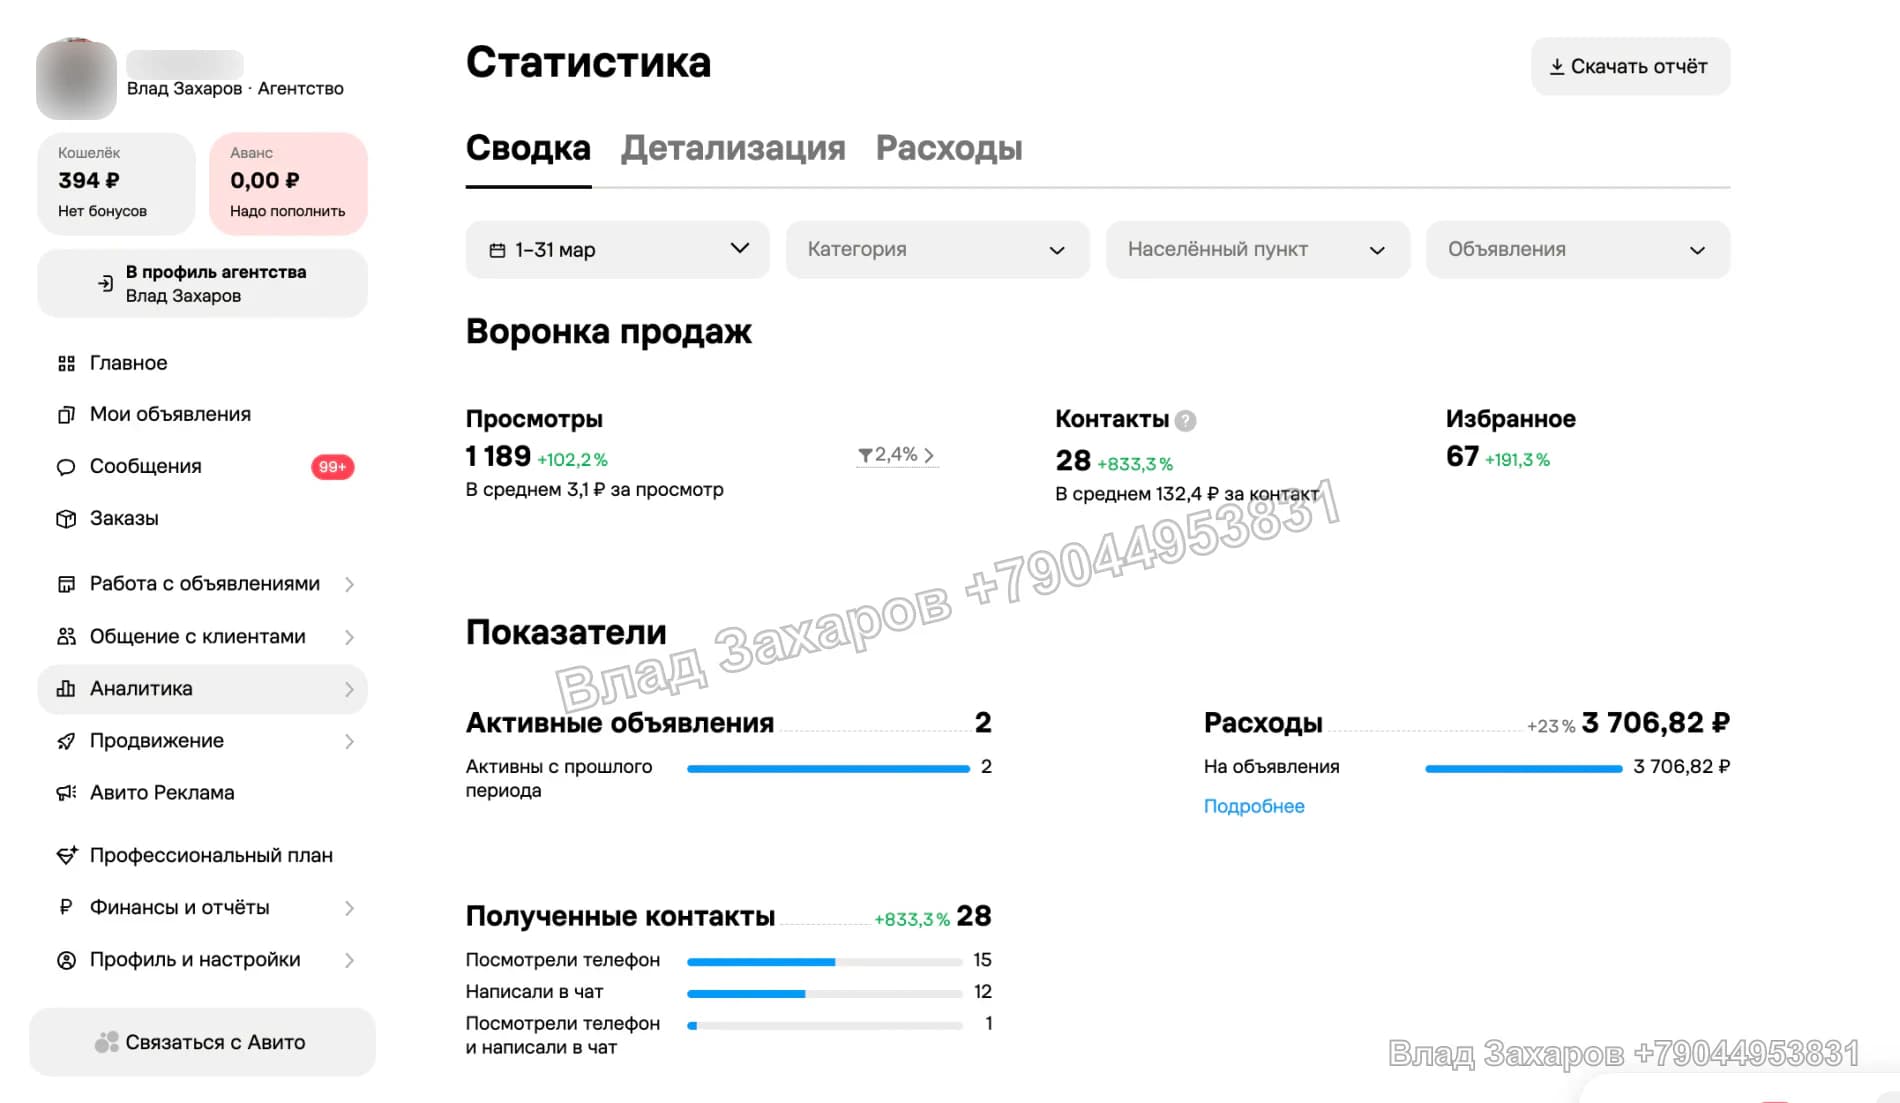Click the На объявления expenses bar
Viewport: 1900px width, 1103px height.
pyautogui.click(x=1523, y=768)
